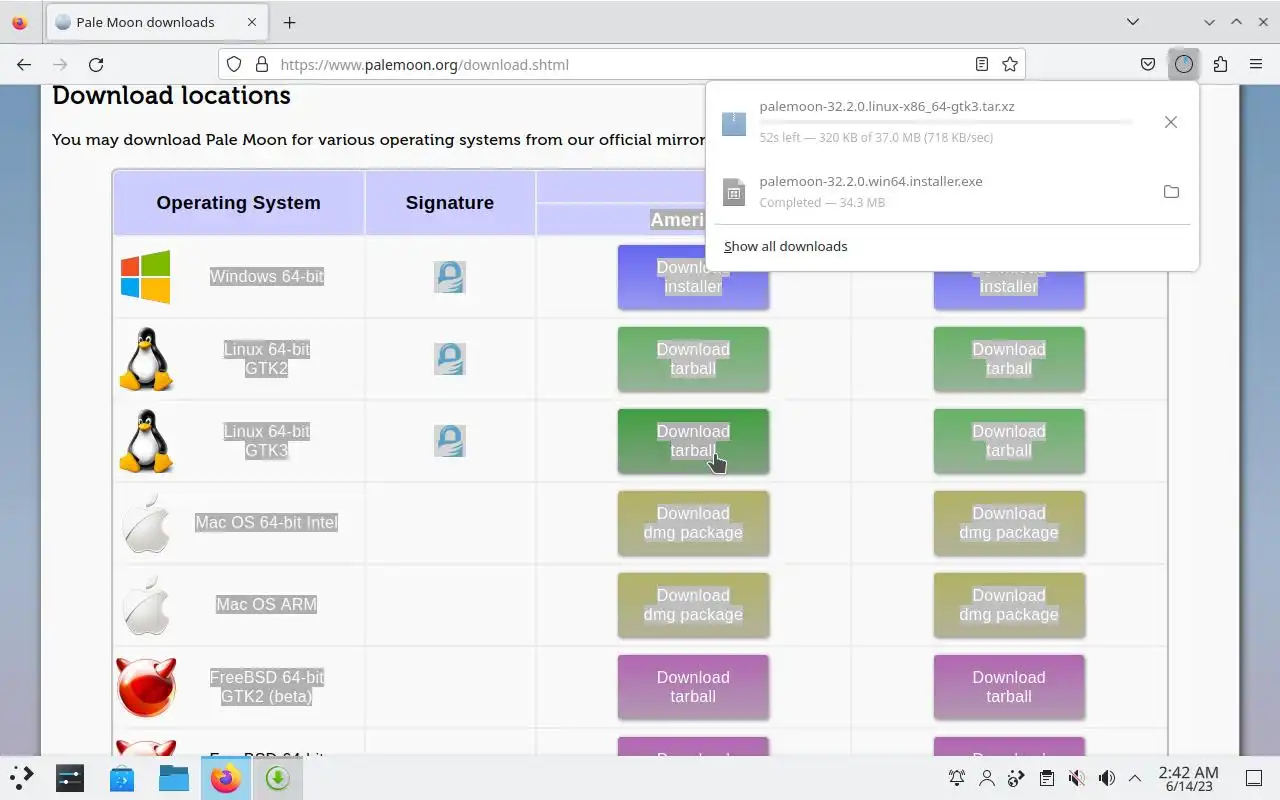Reload the Pale Moon download page

[x=96, y=64]
